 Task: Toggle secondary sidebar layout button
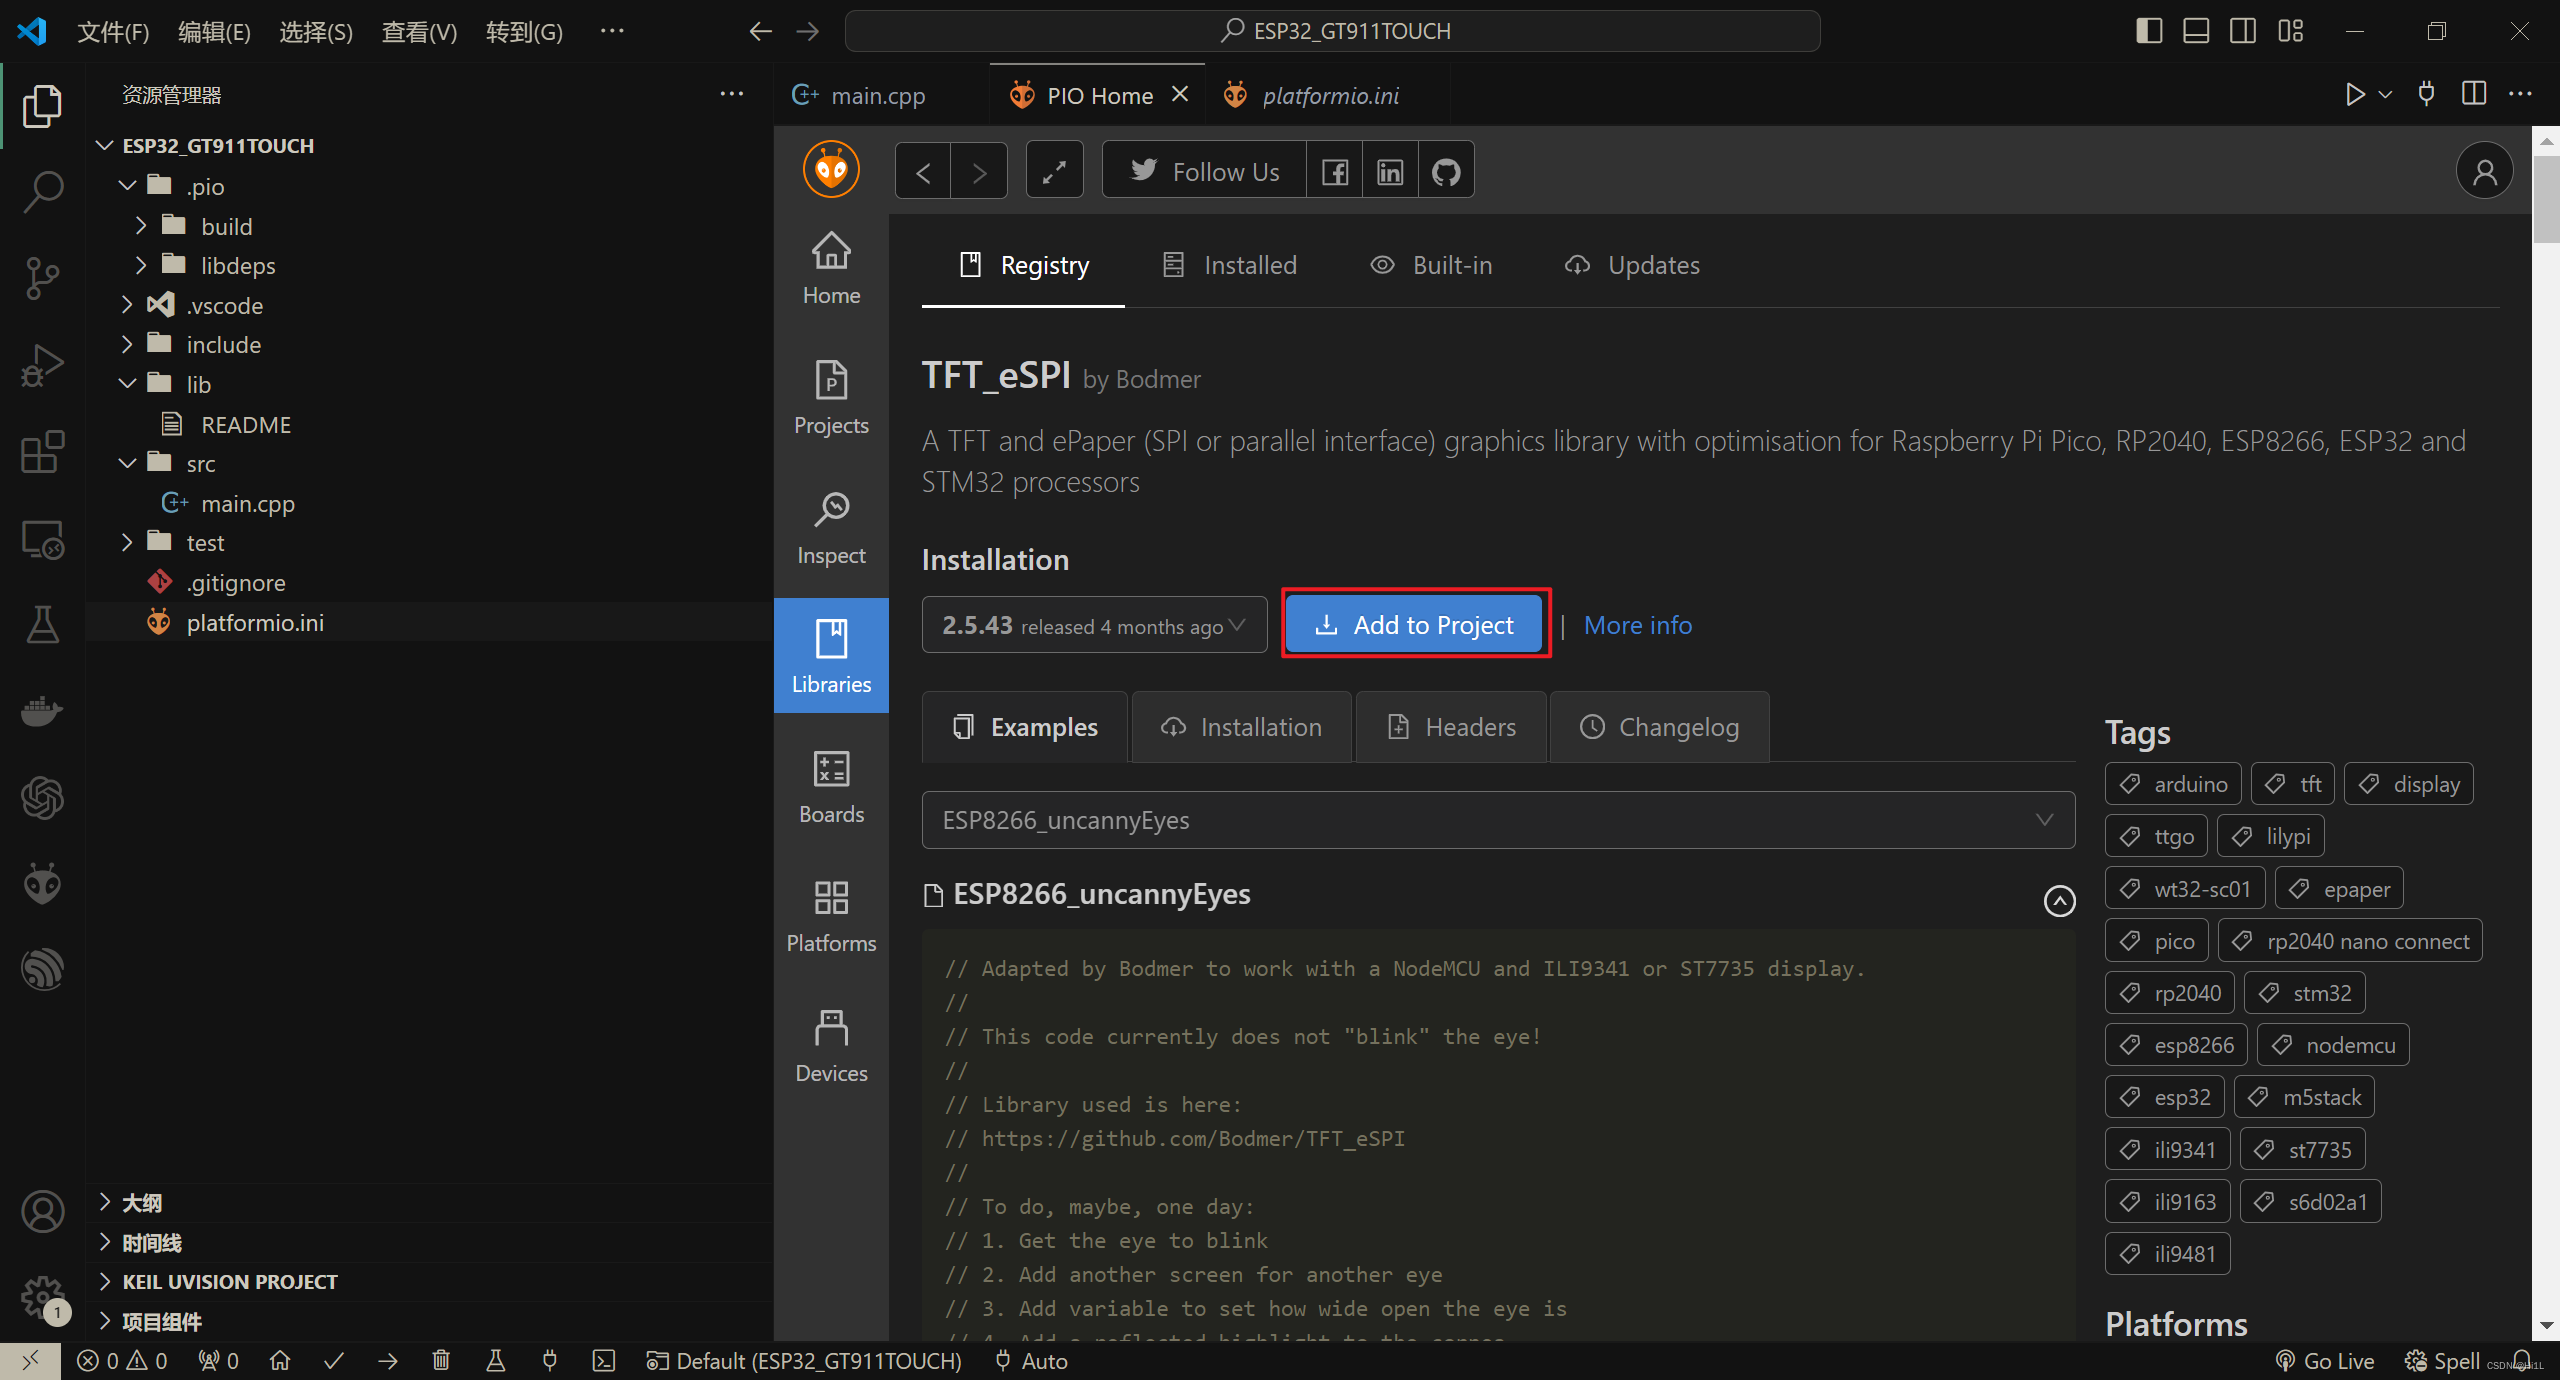tap(2243, 31)
